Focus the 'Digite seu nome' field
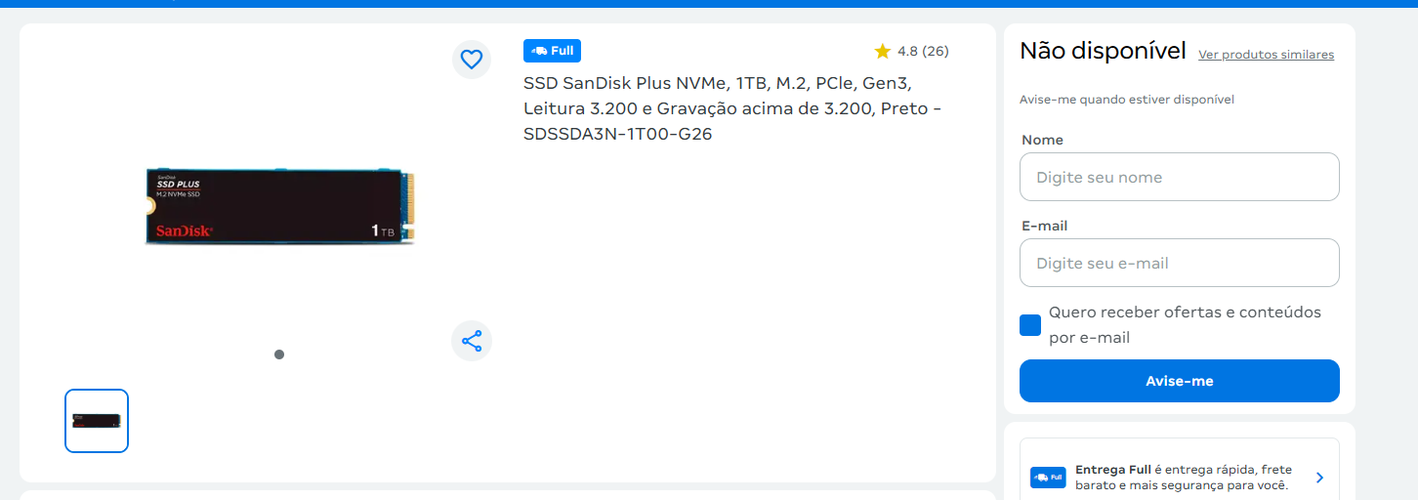 point(1179,177)
